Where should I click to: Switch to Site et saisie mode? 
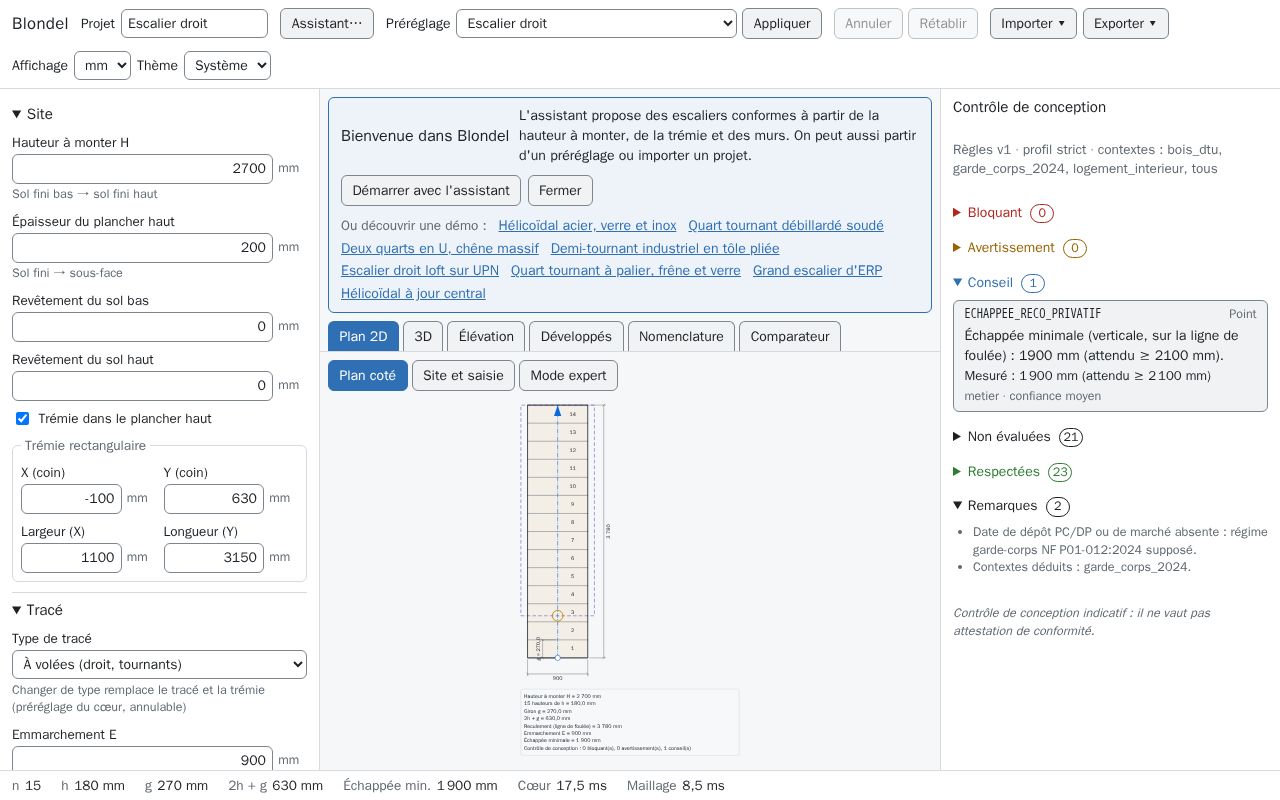[x=463, y=375]
